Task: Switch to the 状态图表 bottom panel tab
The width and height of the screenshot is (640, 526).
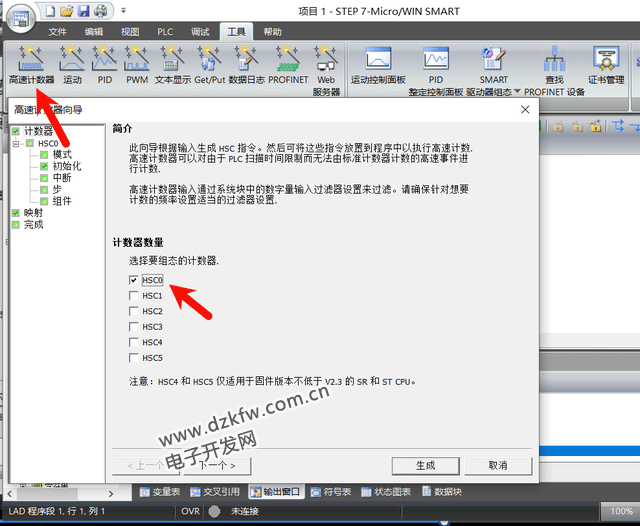Action: 385,492
